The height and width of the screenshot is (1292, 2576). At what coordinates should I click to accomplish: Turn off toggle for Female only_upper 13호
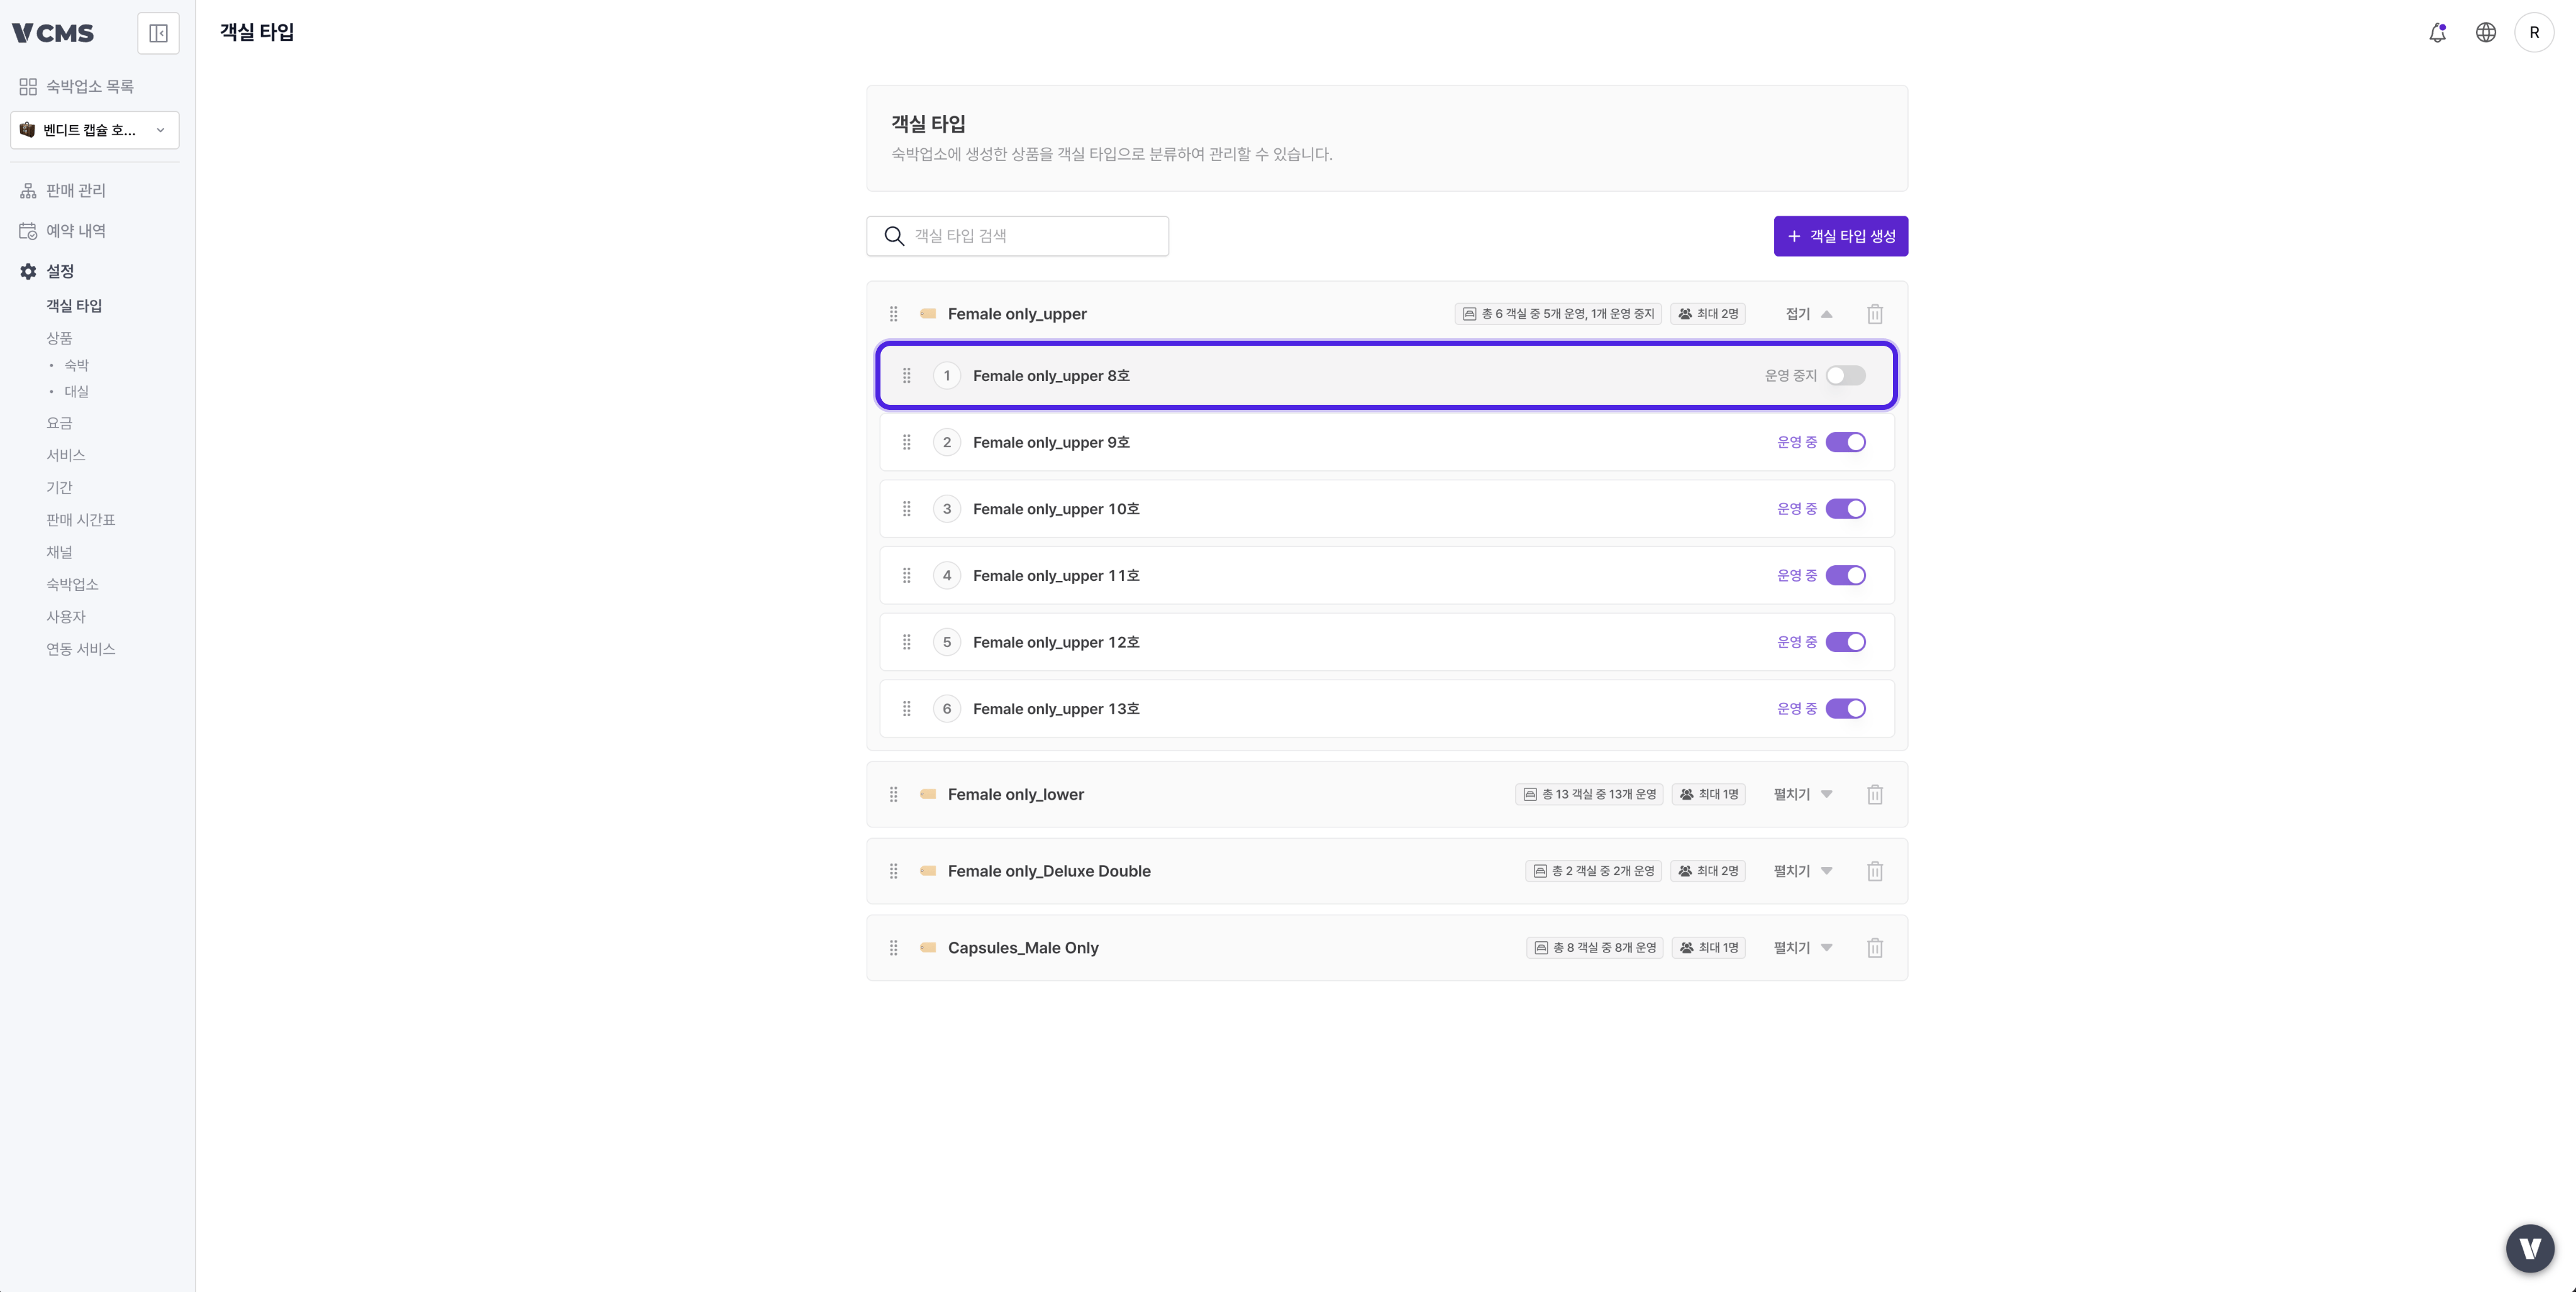(x=1845, y=709)
